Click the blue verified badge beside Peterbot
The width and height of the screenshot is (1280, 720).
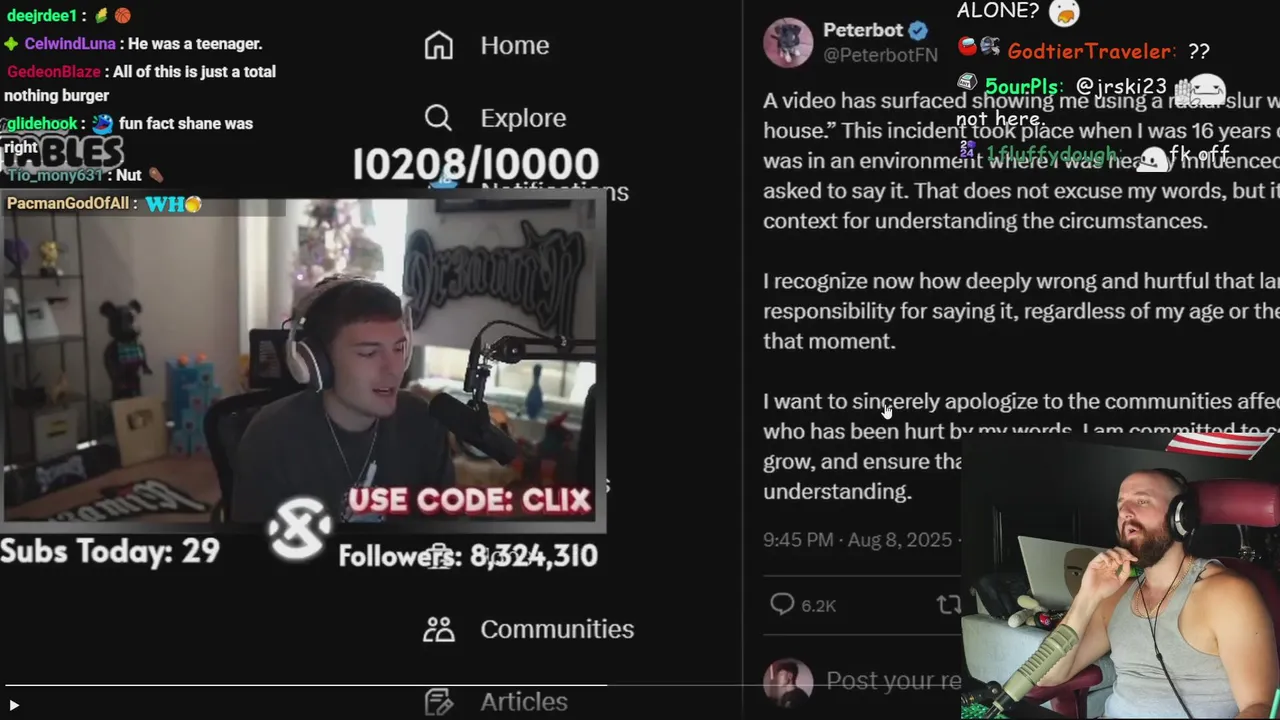pos(918,30)
